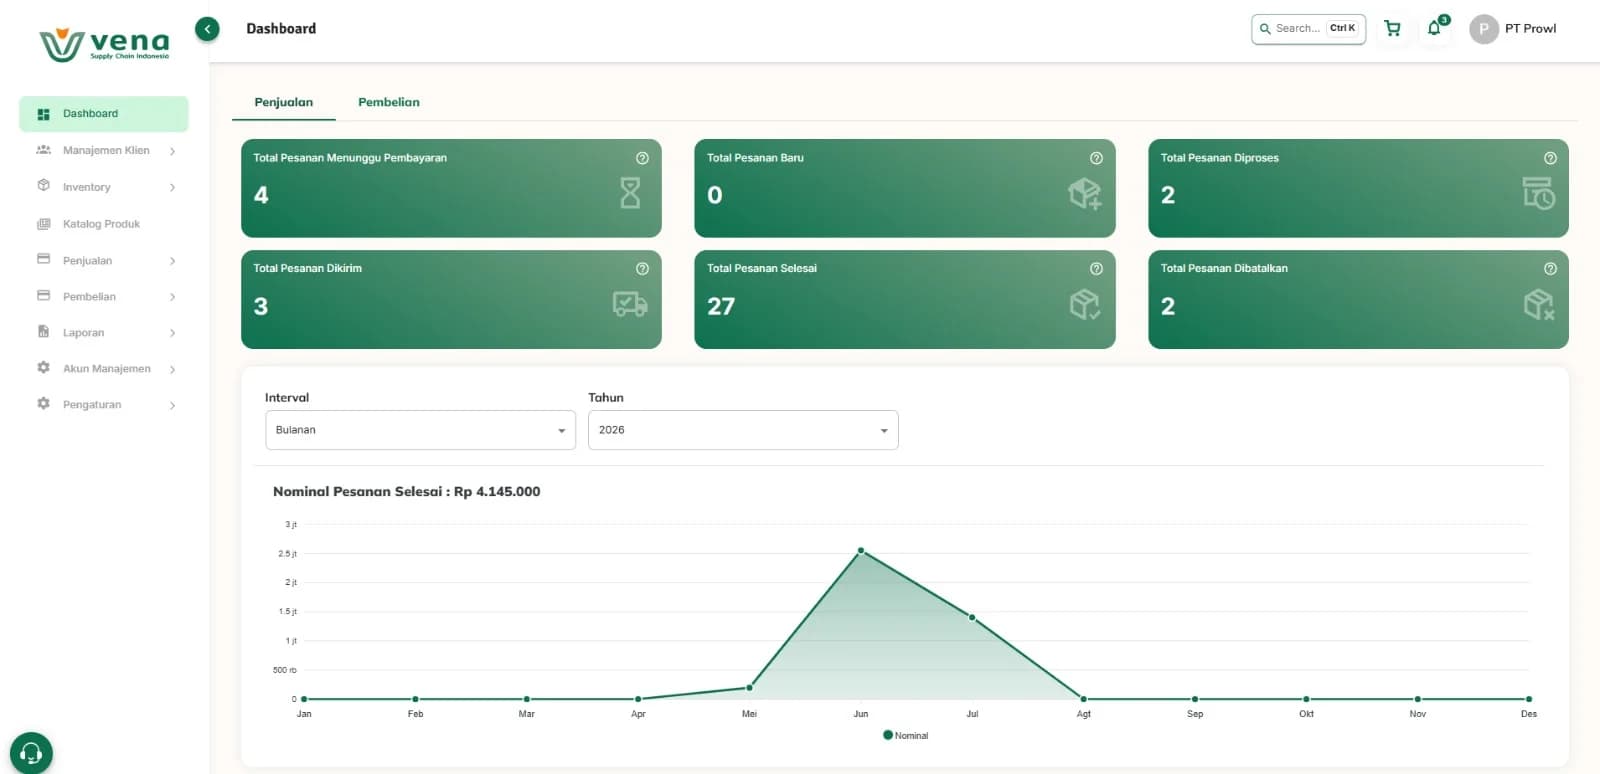1600x774 pixels.
Task: Open the Tahun dropdown showing 2026
Action: [x=743, y=430]
